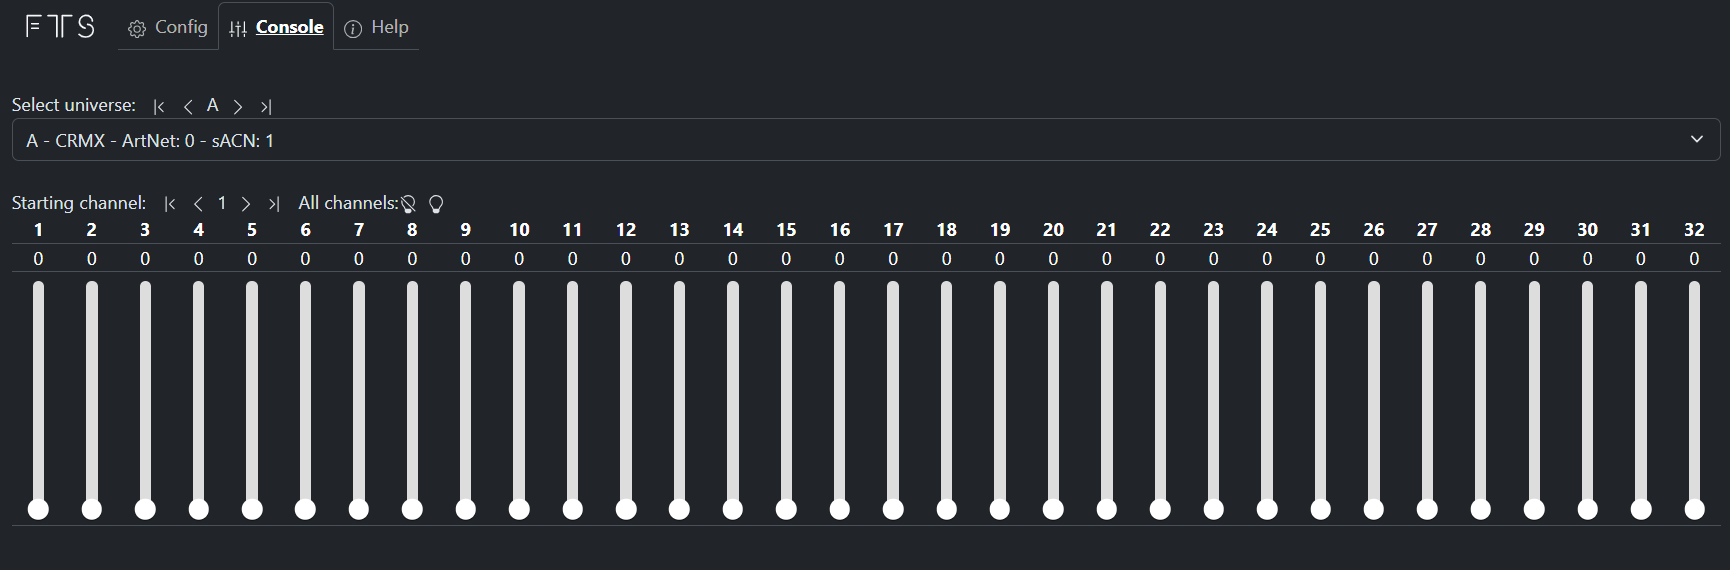
Task: Click the dropdown chevron for universe list
Action: tap(1696, 140)
